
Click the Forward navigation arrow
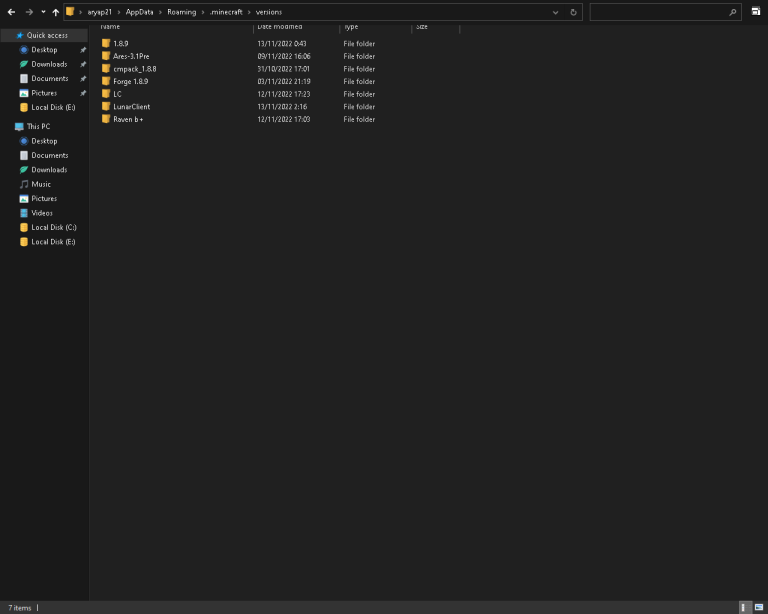(x=29, y=12)
